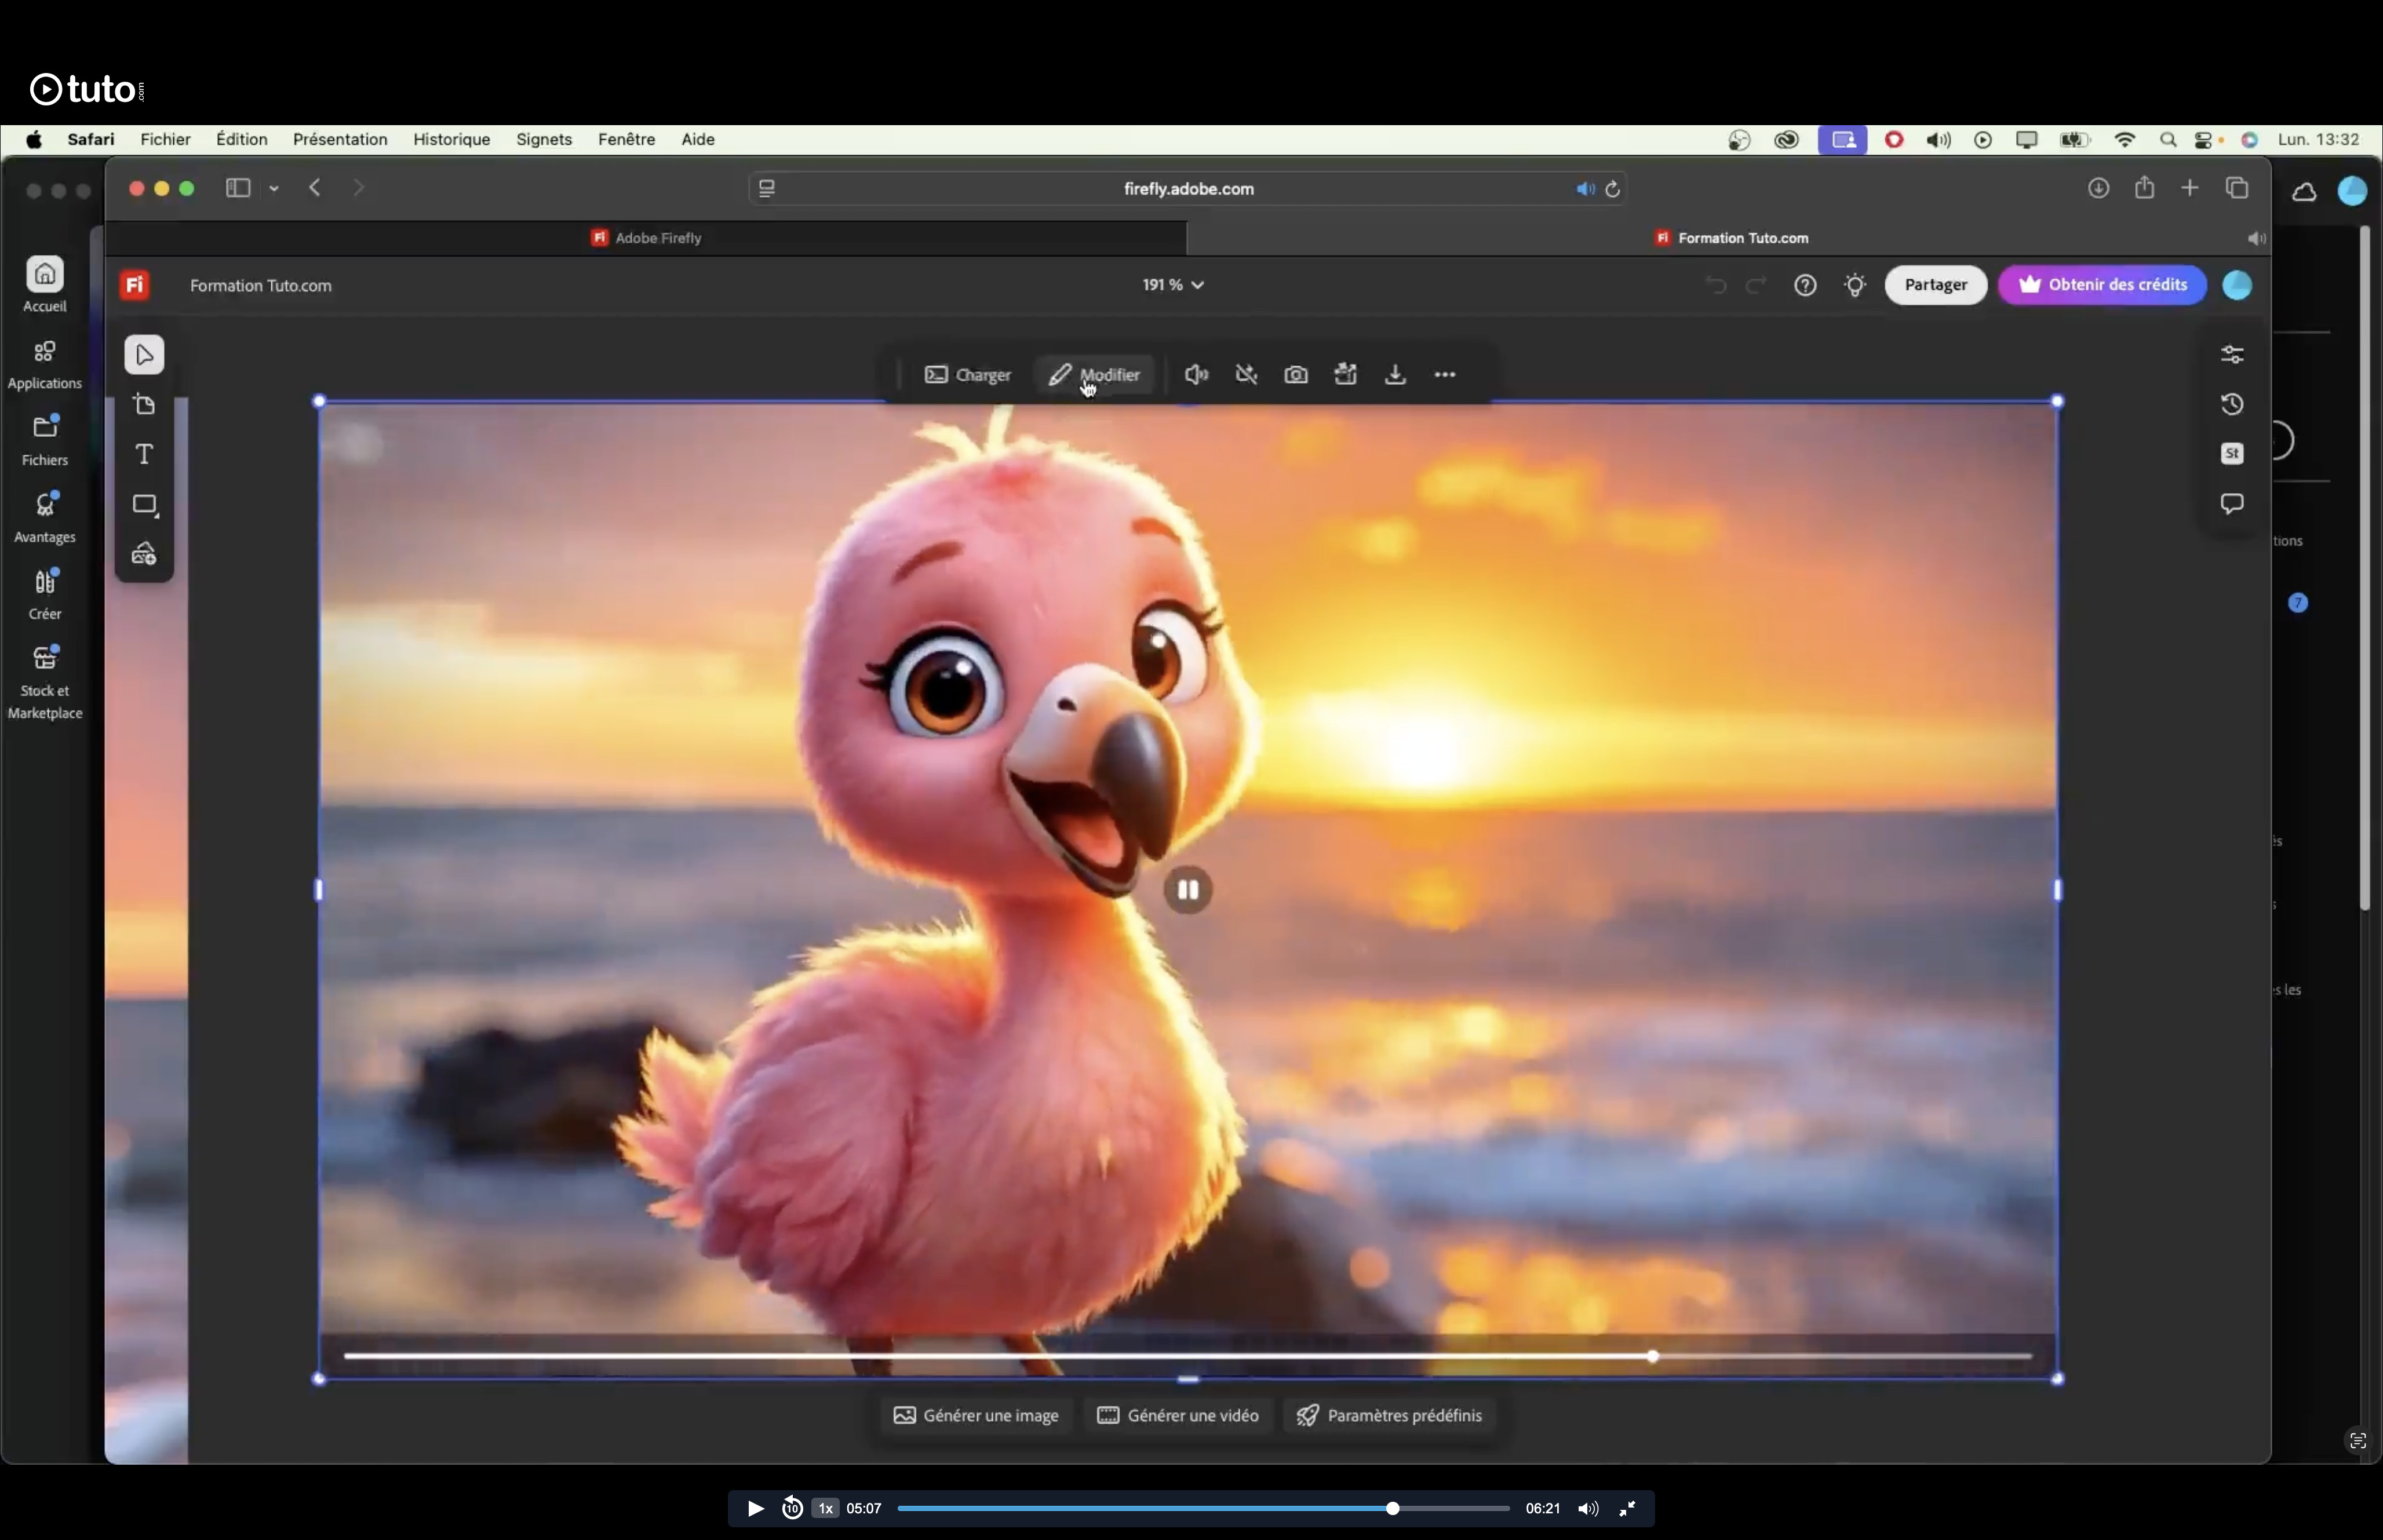Mute the tab audio in Safari address bar

pyautogui.click(x=1585, y=189)
